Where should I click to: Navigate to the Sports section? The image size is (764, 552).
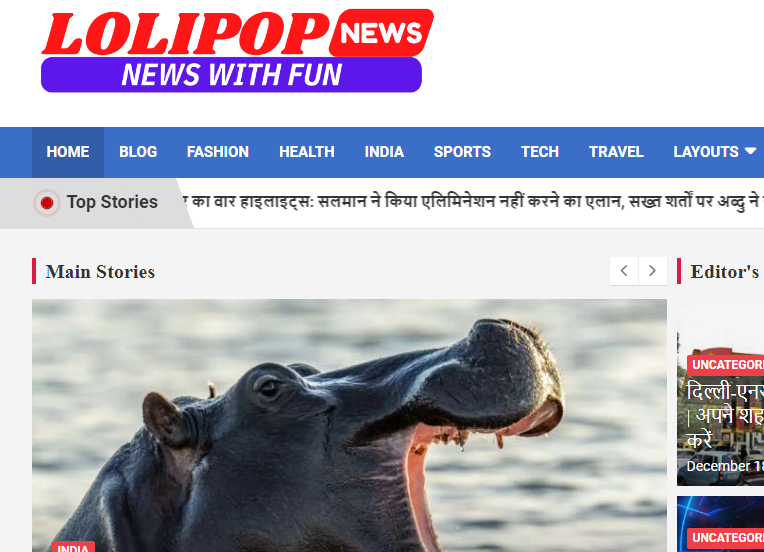pyautogui.click(x=462, y=152)
